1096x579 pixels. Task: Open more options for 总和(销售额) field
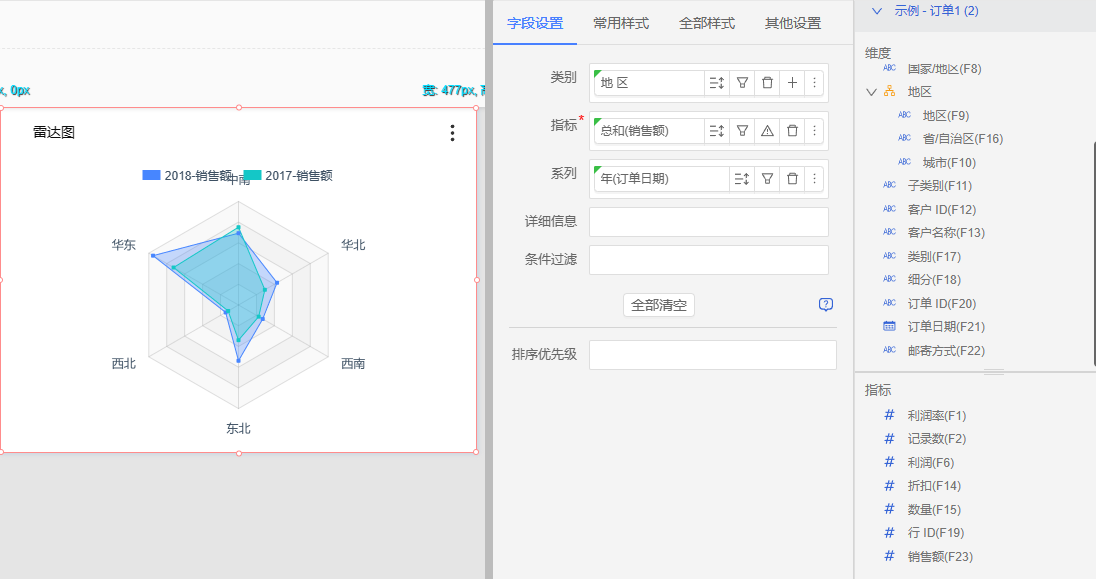point(814,131)
